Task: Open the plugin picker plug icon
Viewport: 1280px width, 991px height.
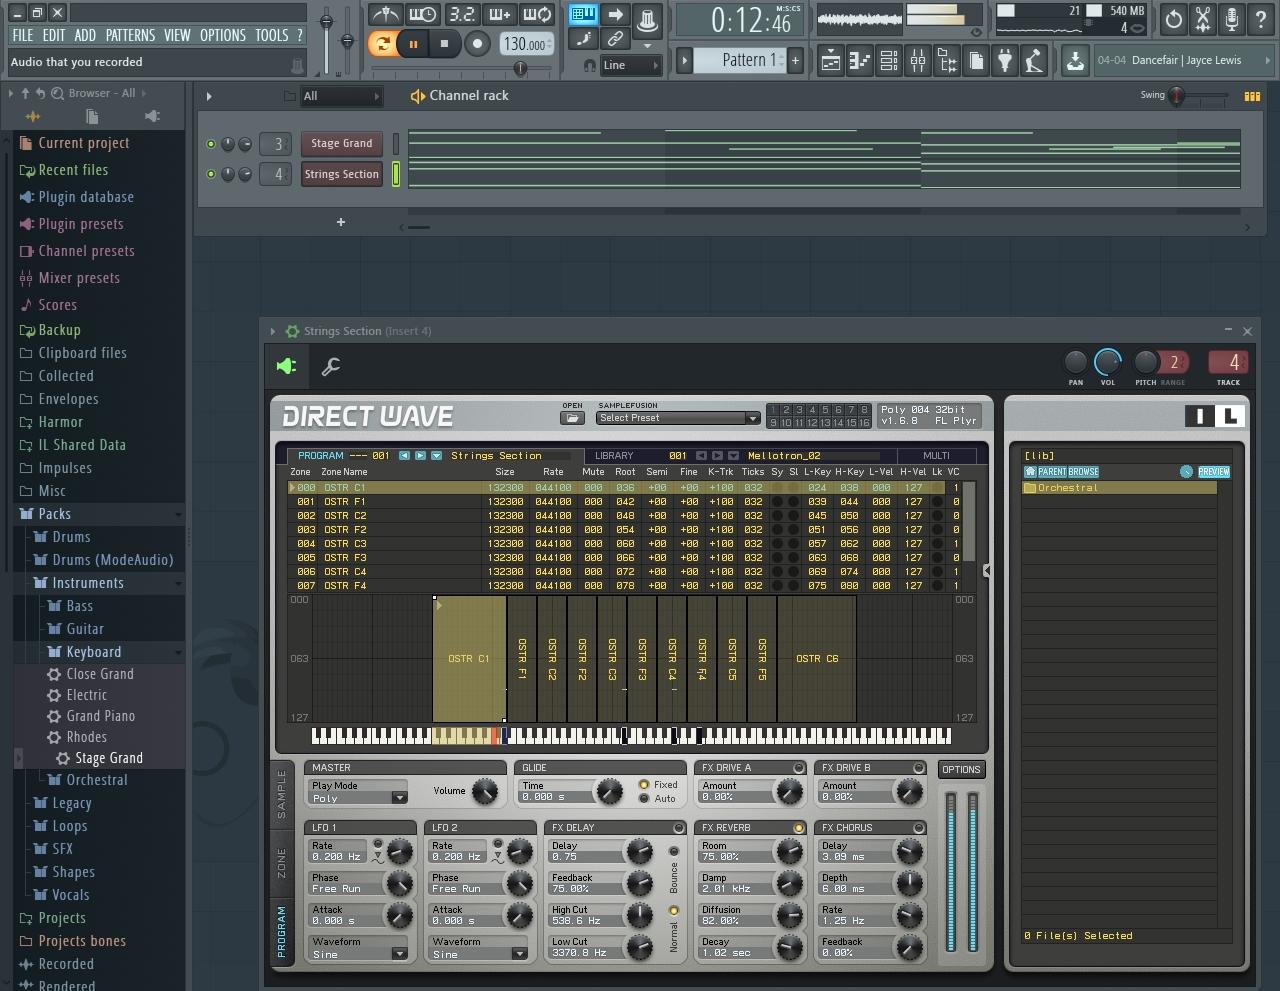Action: pyautogui.click(x=1005, y=61)
